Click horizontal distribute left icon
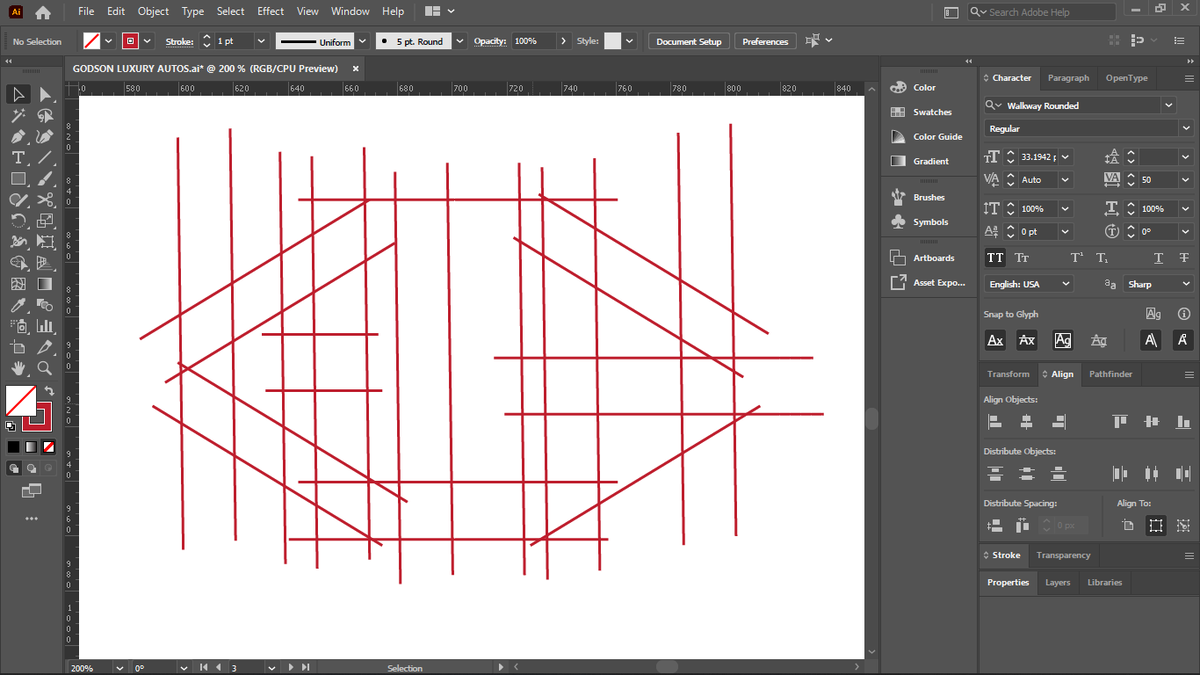Image resolution: width=1200 pixels, height=675 pixels. (1120, 473)
